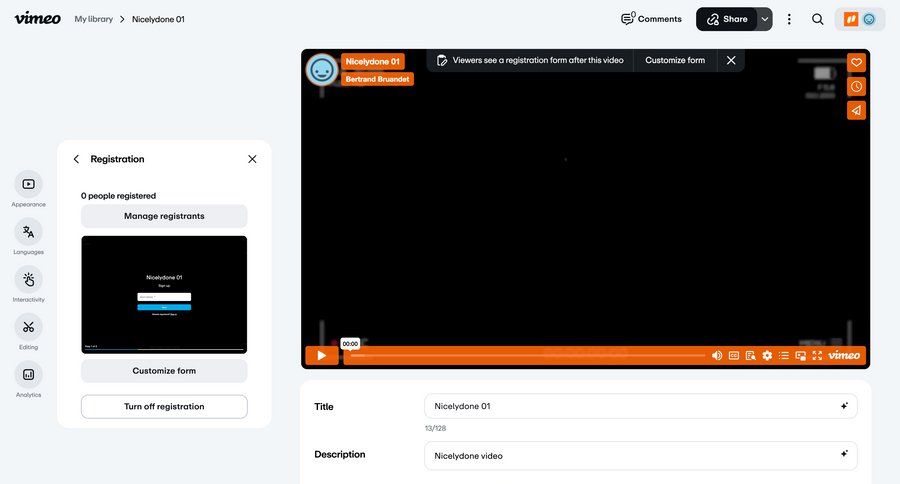The width and height of the screenshot is (900, 484).
Task: Enable picture-in-picture mode
Action: click(800, 355)
